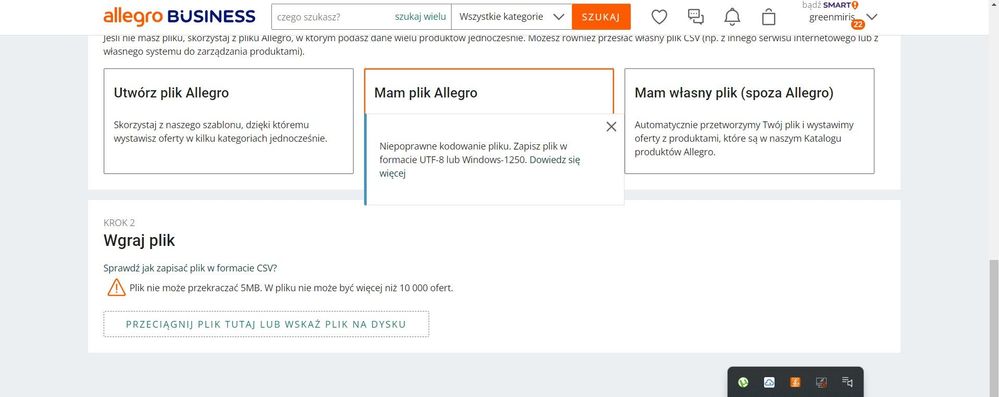Click the 'Dowiedz się więcej' link
The image size is (999, 397).
coord(480,166)
